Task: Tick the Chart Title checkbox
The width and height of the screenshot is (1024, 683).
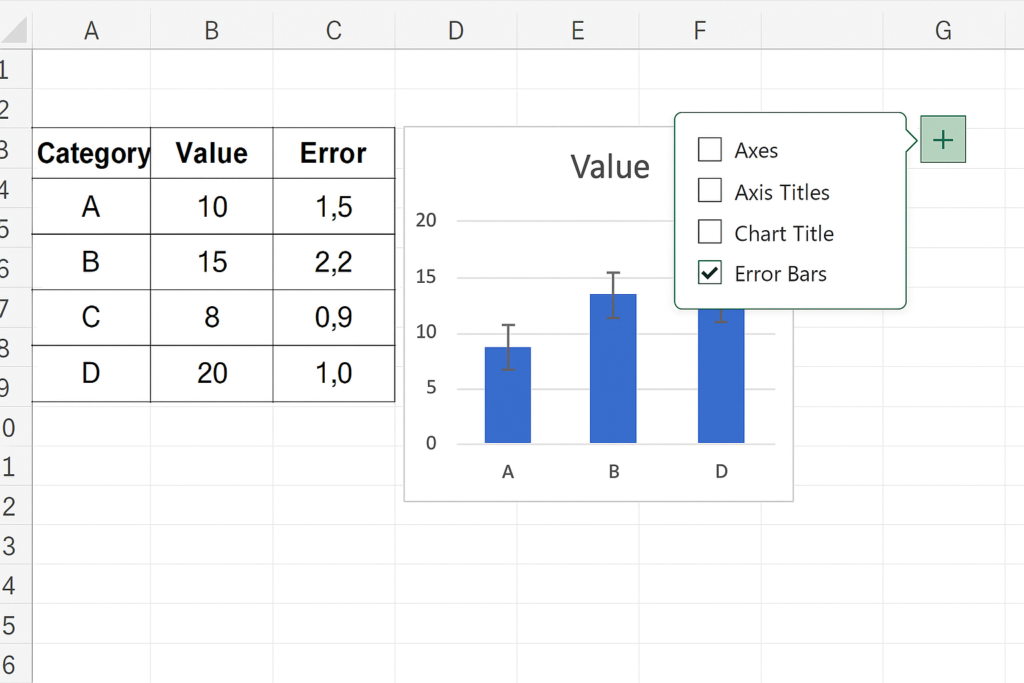Action: pyautogui.click(x=710, y=232)
